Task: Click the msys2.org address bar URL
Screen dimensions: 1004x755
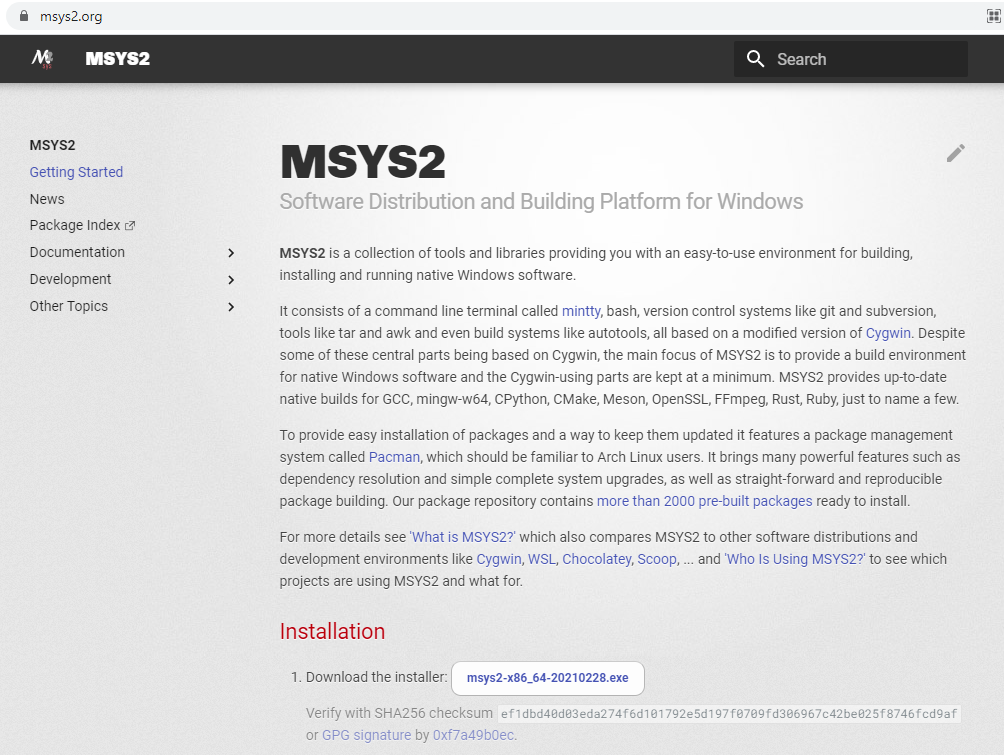Action: (x=71, y=17)
